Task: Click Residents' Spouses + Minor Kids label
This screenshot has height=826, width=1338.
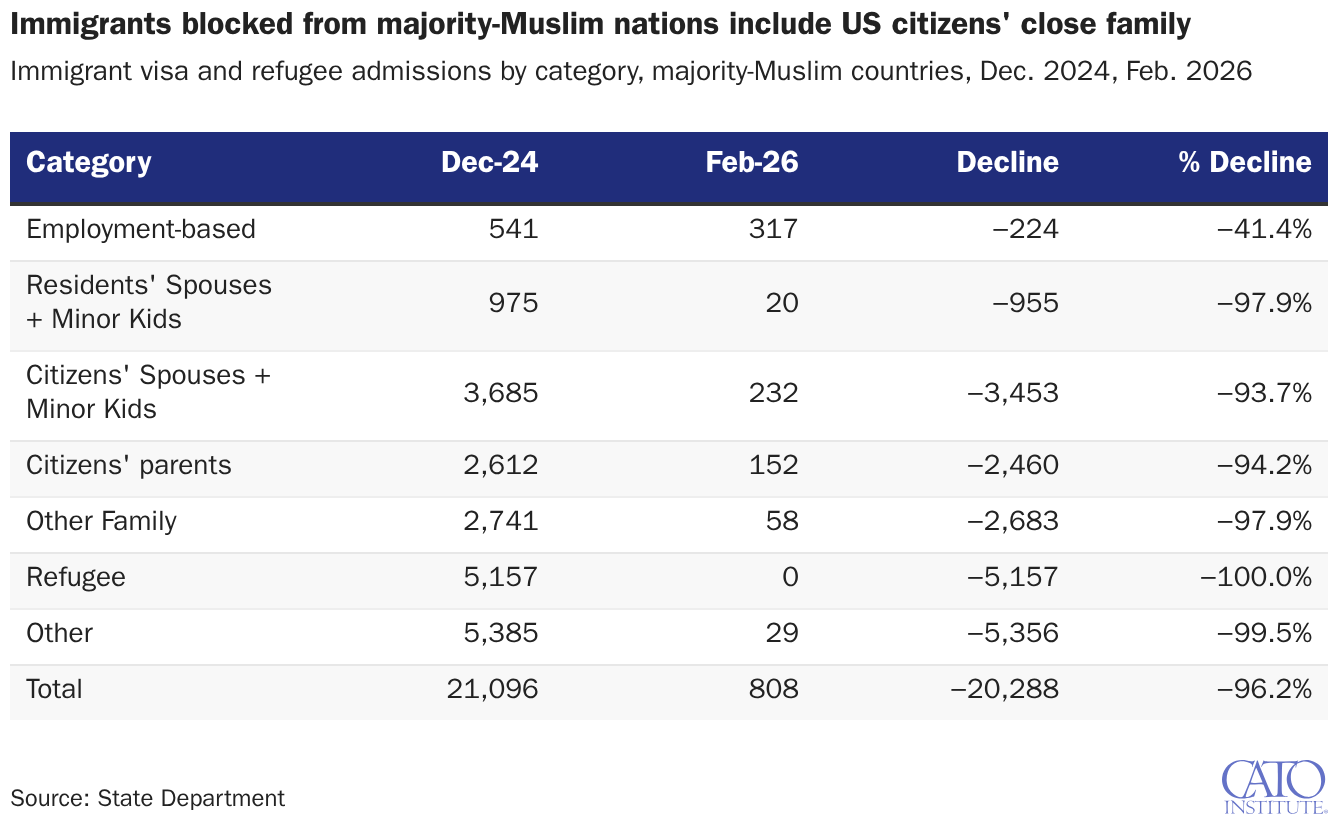Action: [x=149, y=302]
